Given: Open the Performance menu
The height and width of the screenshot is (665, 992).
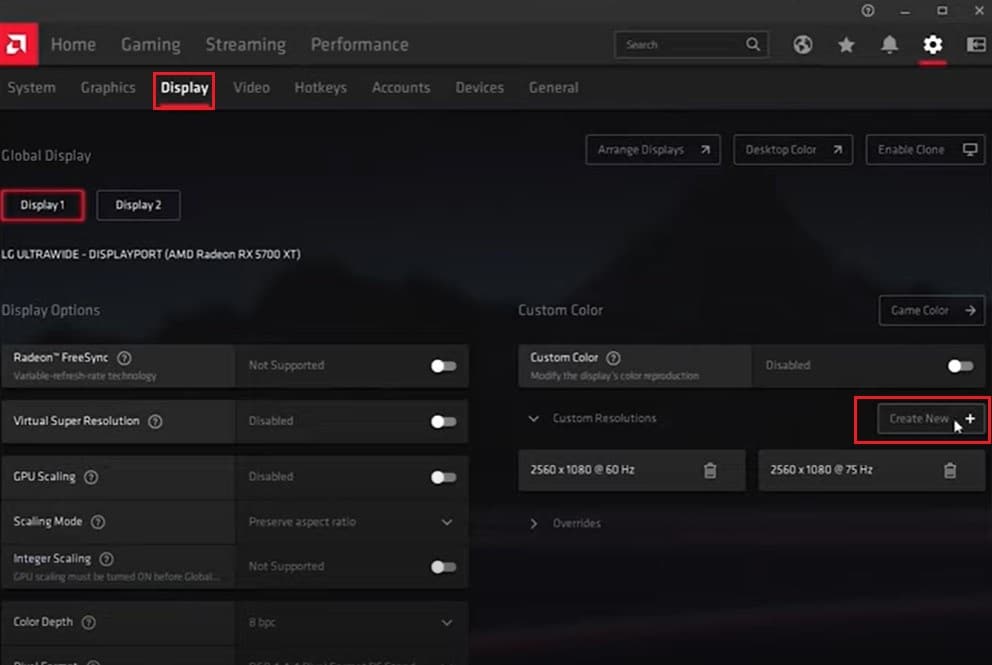Looking at the screenshot, I should 359,44.
